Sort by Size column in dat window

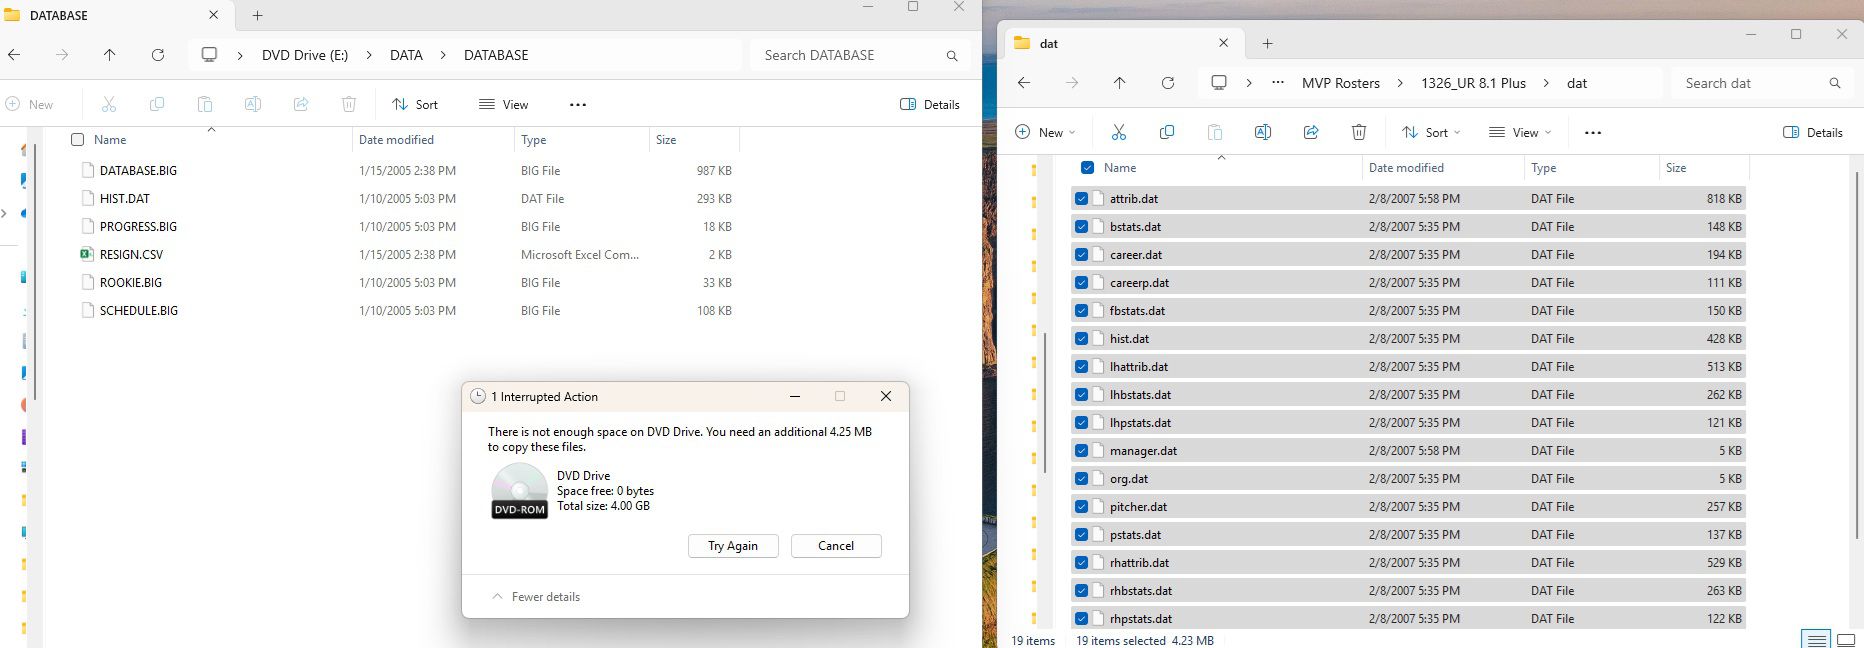(1676, 168)
